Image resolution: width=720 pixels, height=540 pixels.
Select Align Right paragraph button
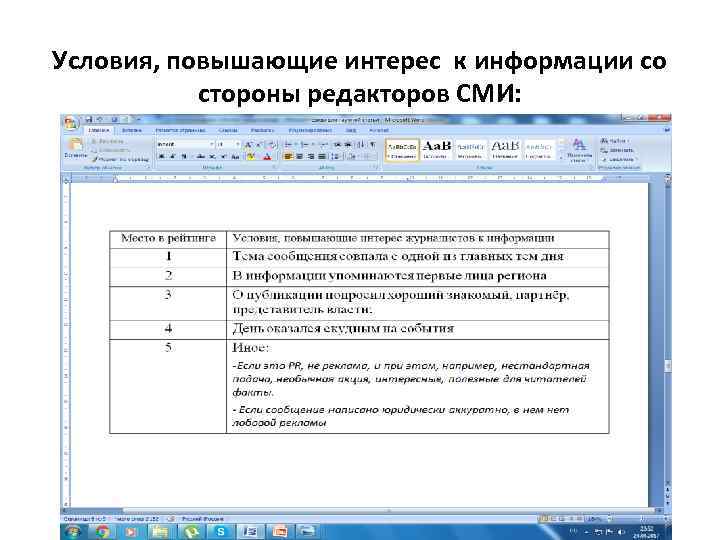click(x=311, y=157)
